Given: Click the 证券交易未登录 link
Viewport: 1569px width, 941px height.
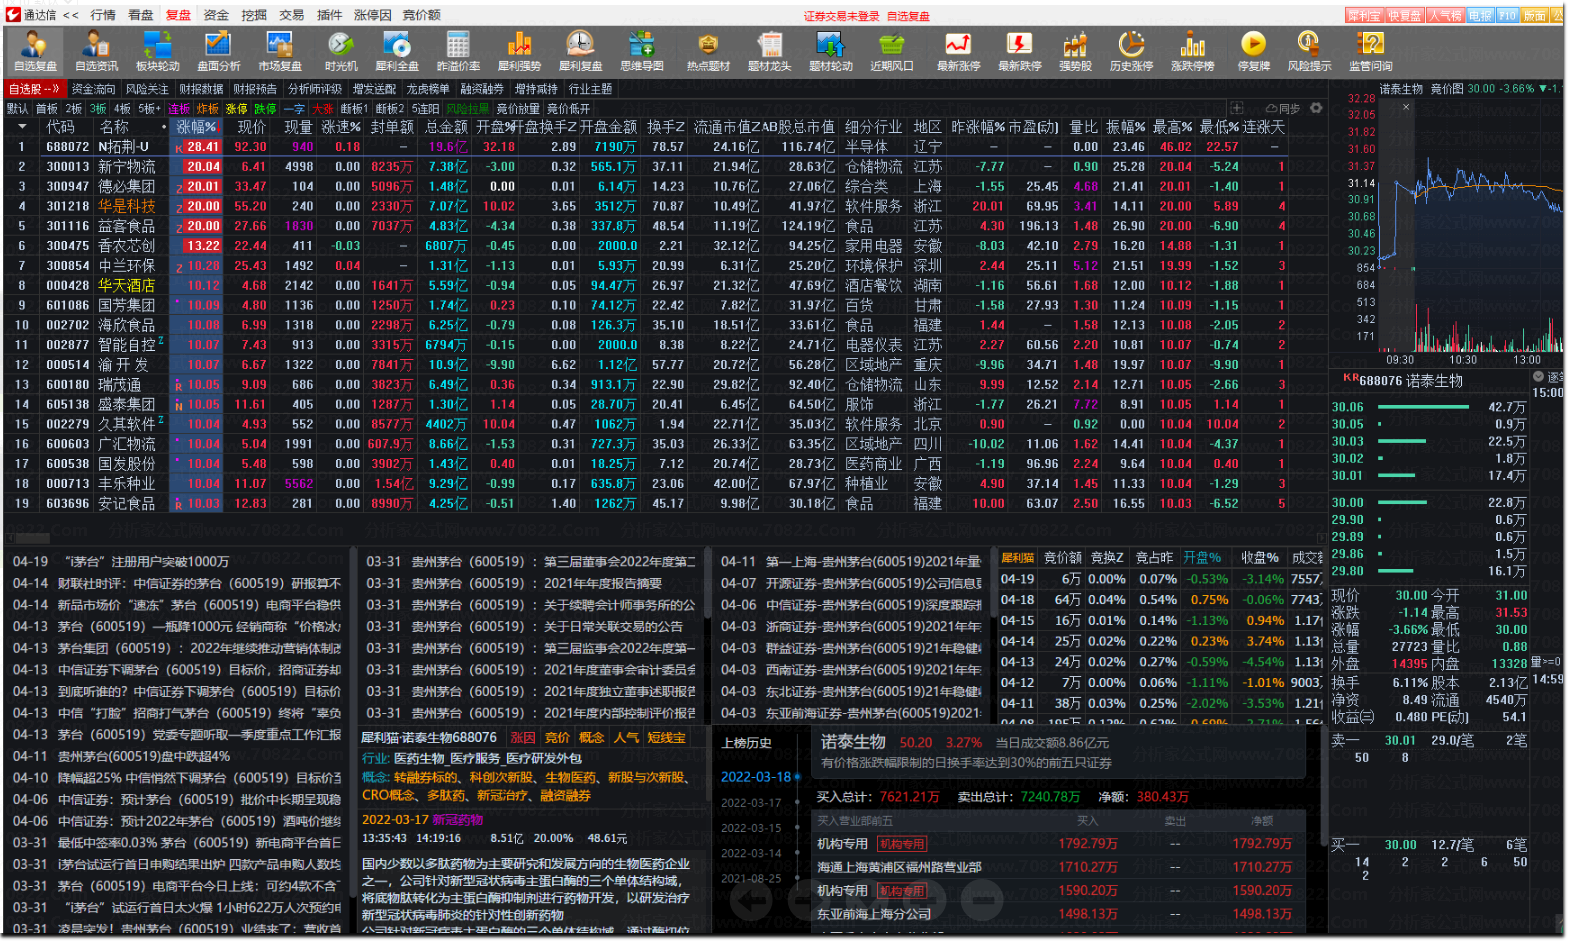Looking at the screenshot, I should pyautogui.click(x=842, y=16).
